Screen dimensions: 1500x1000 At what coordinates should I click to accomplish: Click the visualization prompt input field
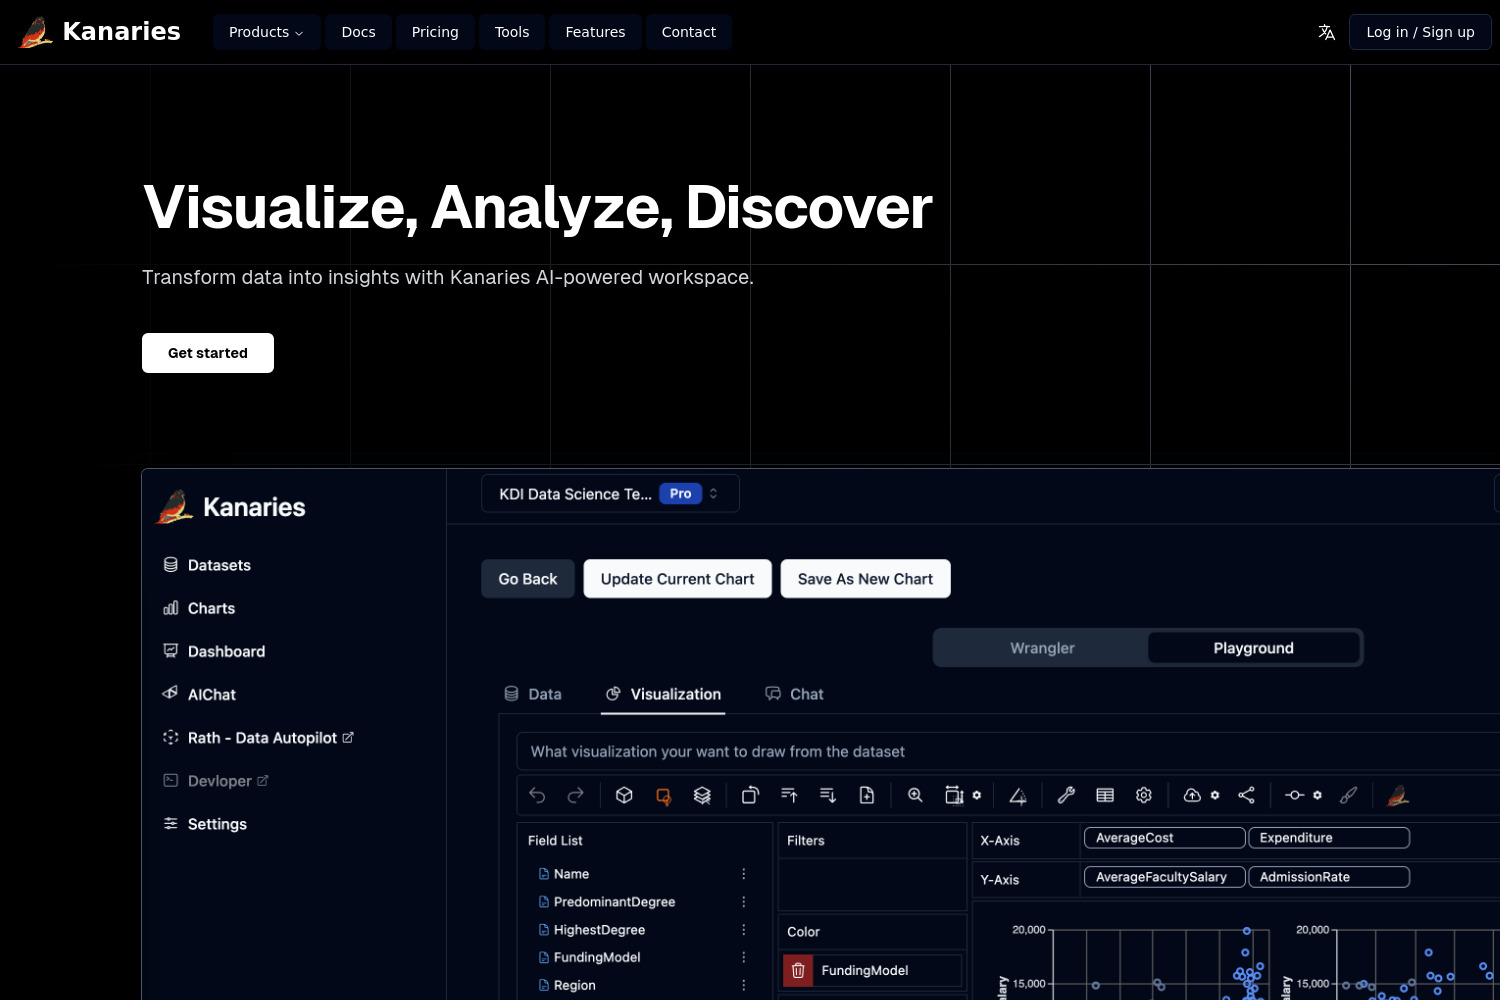tap(1008, 752)
